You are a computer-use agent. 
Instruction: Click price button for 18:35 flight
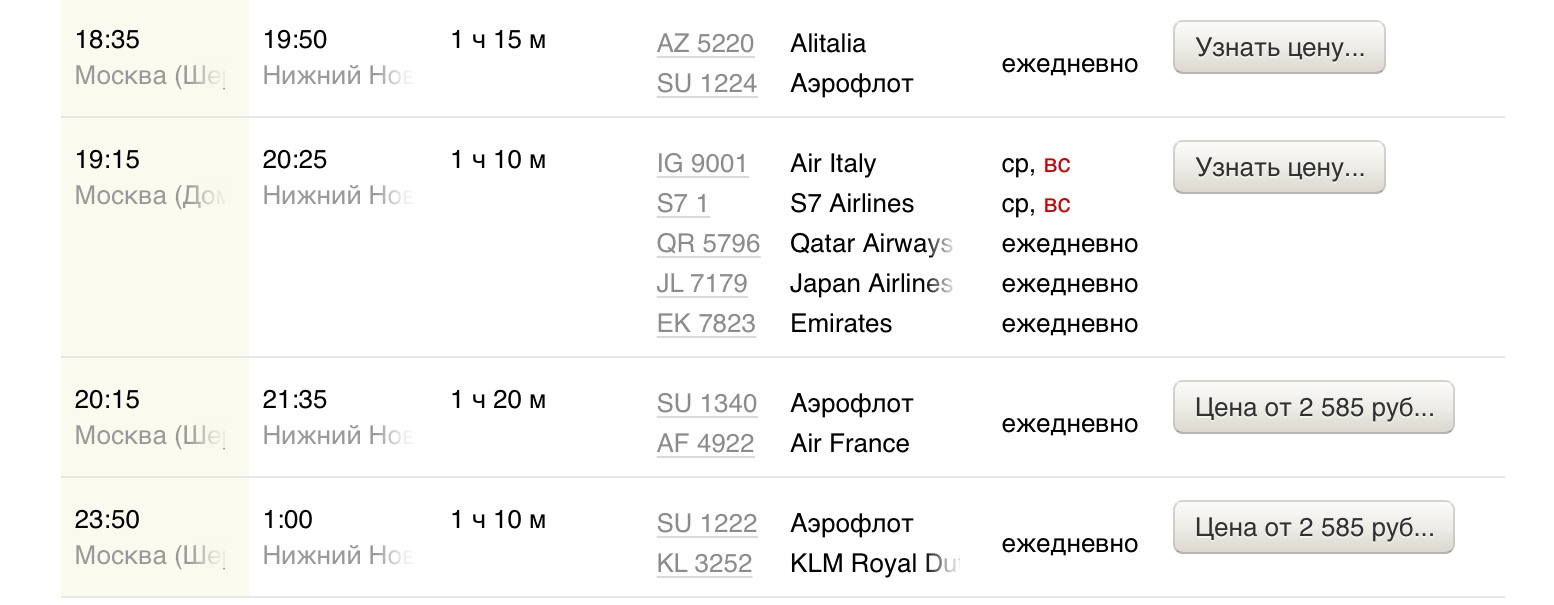(x=1278, y=48)
